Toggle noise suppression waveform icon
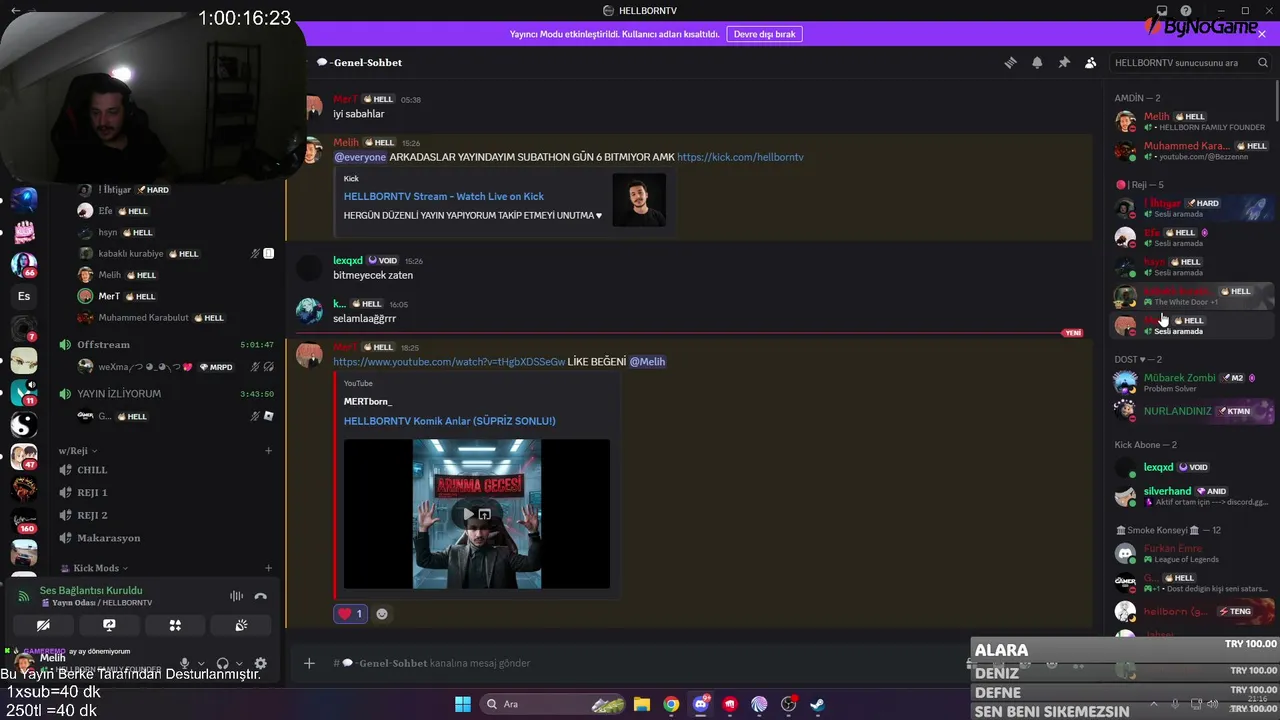Viewport: 1280px width, 720px height. pos(237,596)
